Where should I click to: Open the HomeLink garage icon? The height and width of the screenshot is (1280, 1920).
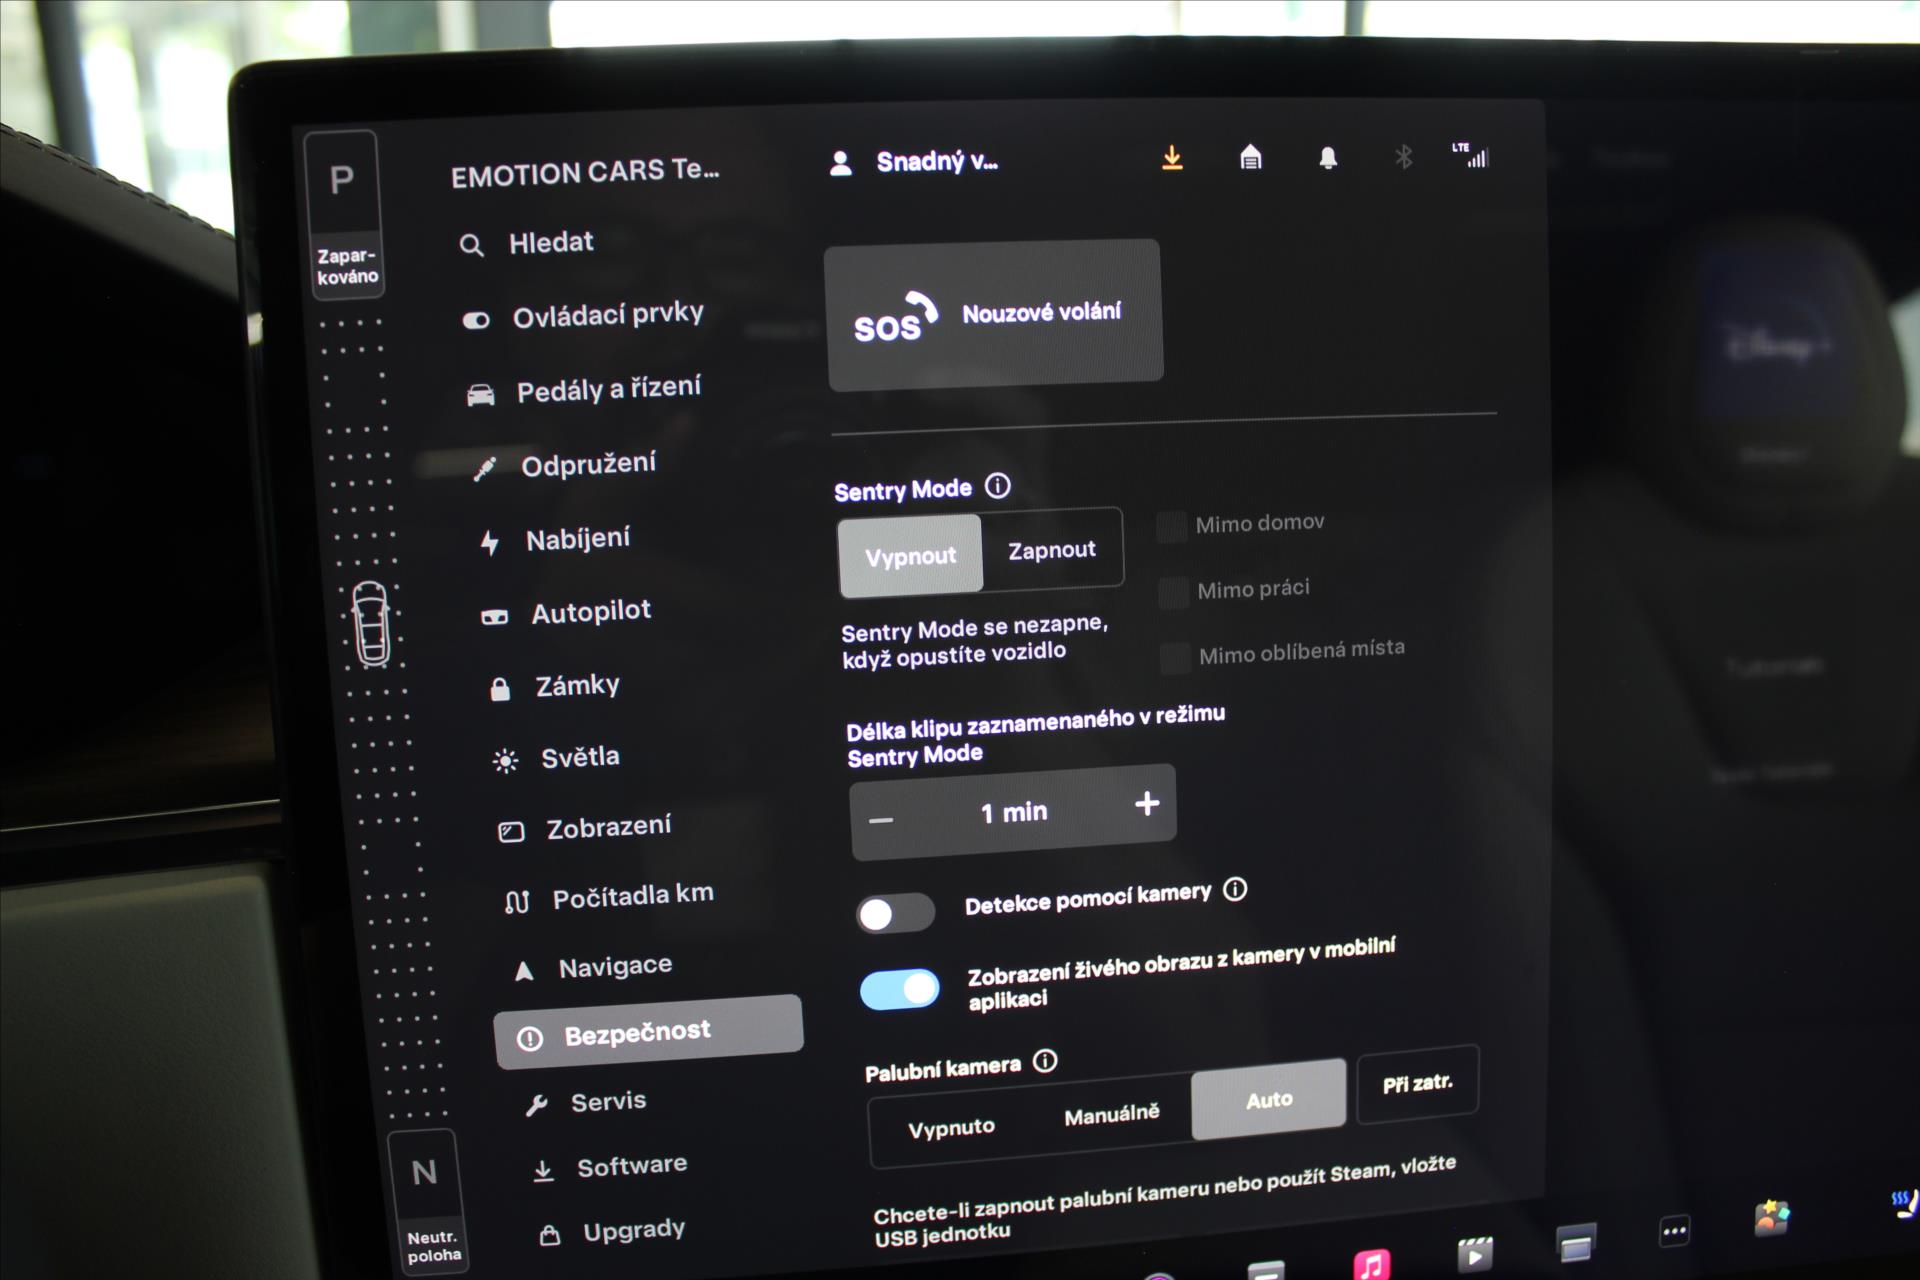[x=1250, y=158]
